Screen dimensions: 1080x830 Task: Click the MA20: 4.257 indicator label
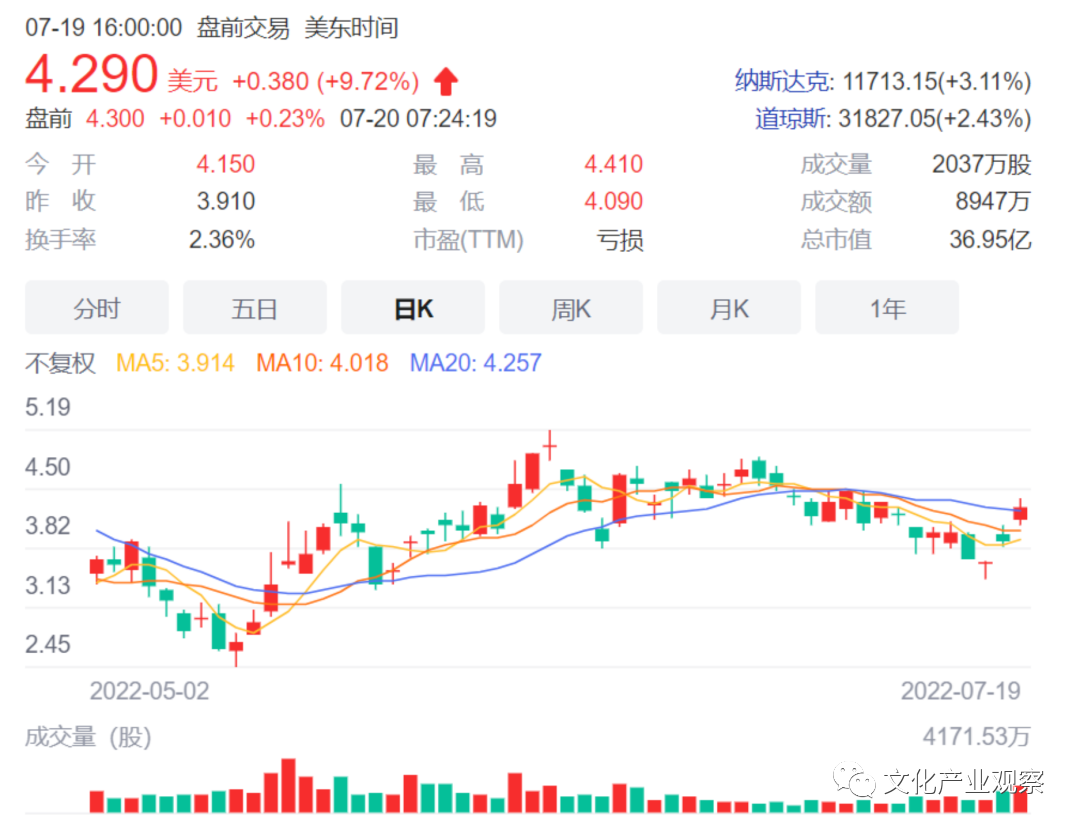pyautogui.click(x=475, y=362)
